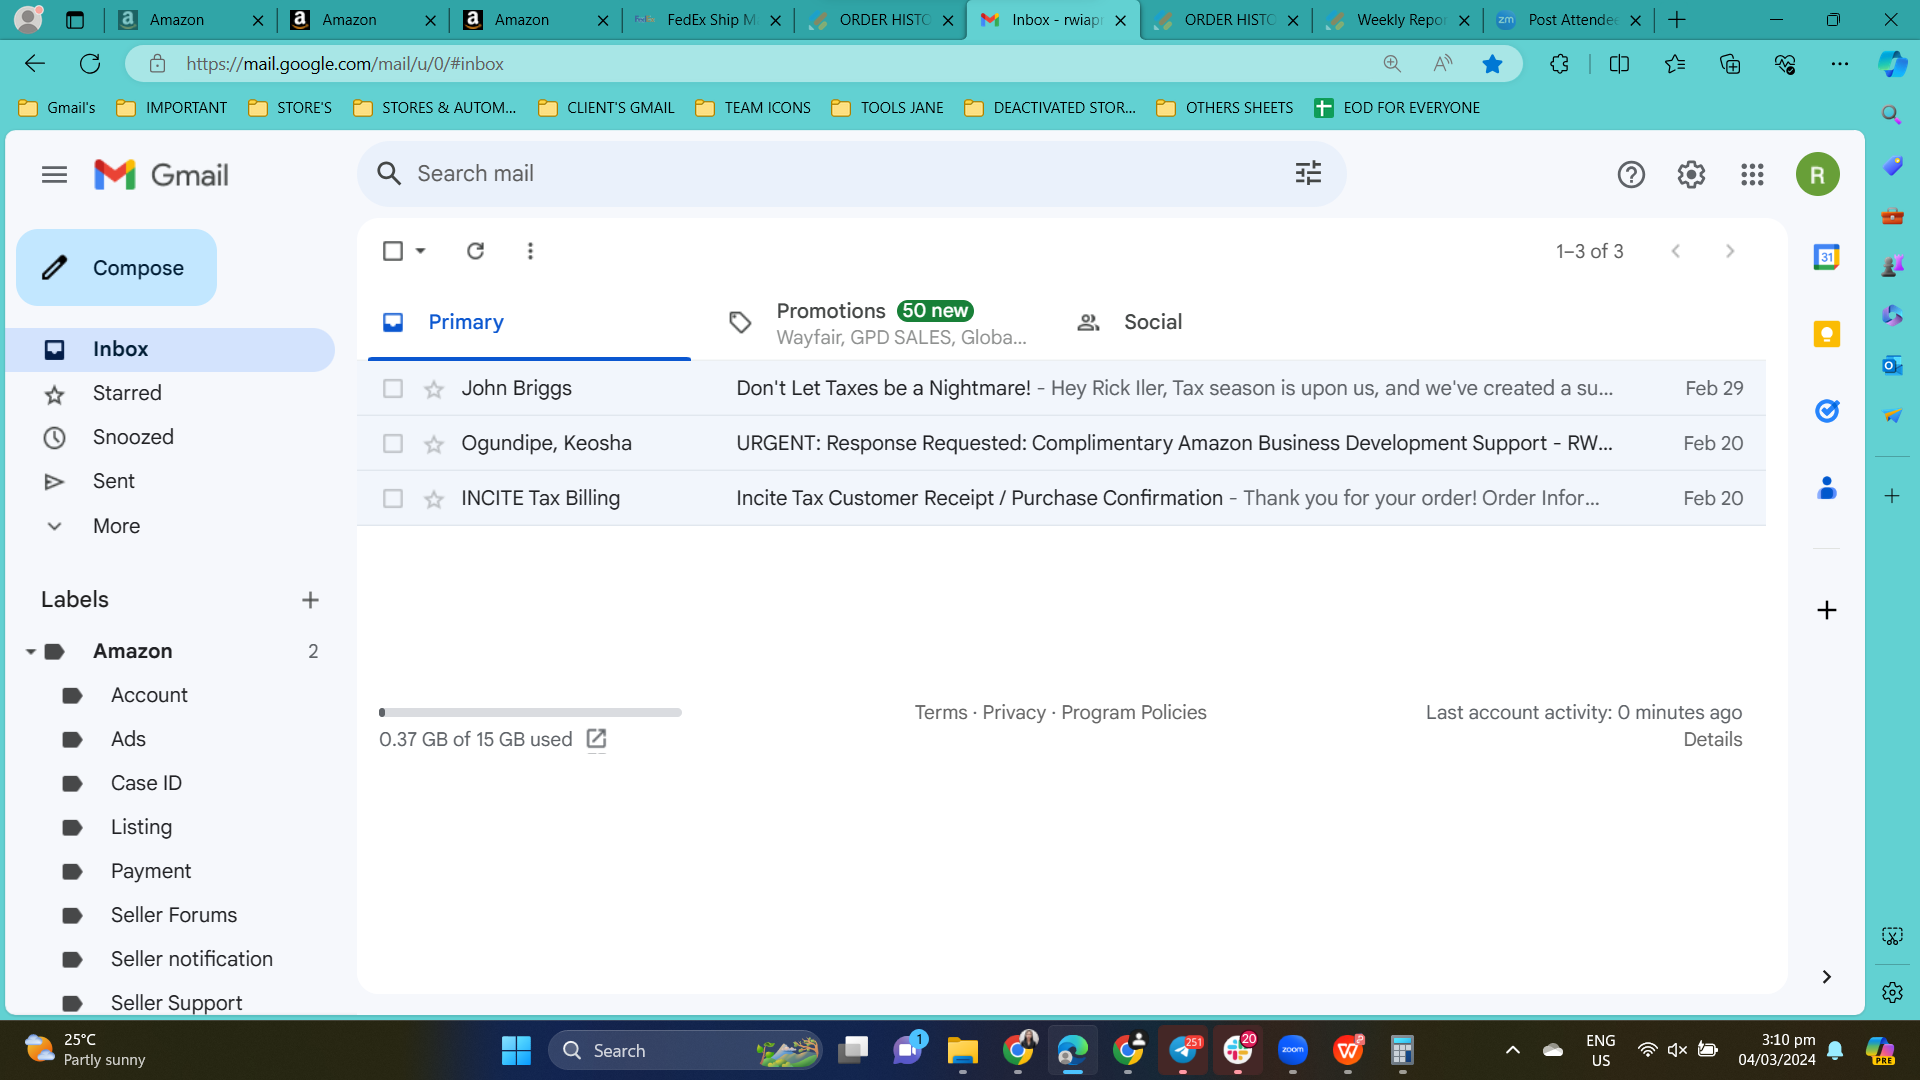Viewport: 1920px width, 1080px height.
Task: Open browser Extensions puzzle icon
Action: (x=1559, y=64)
